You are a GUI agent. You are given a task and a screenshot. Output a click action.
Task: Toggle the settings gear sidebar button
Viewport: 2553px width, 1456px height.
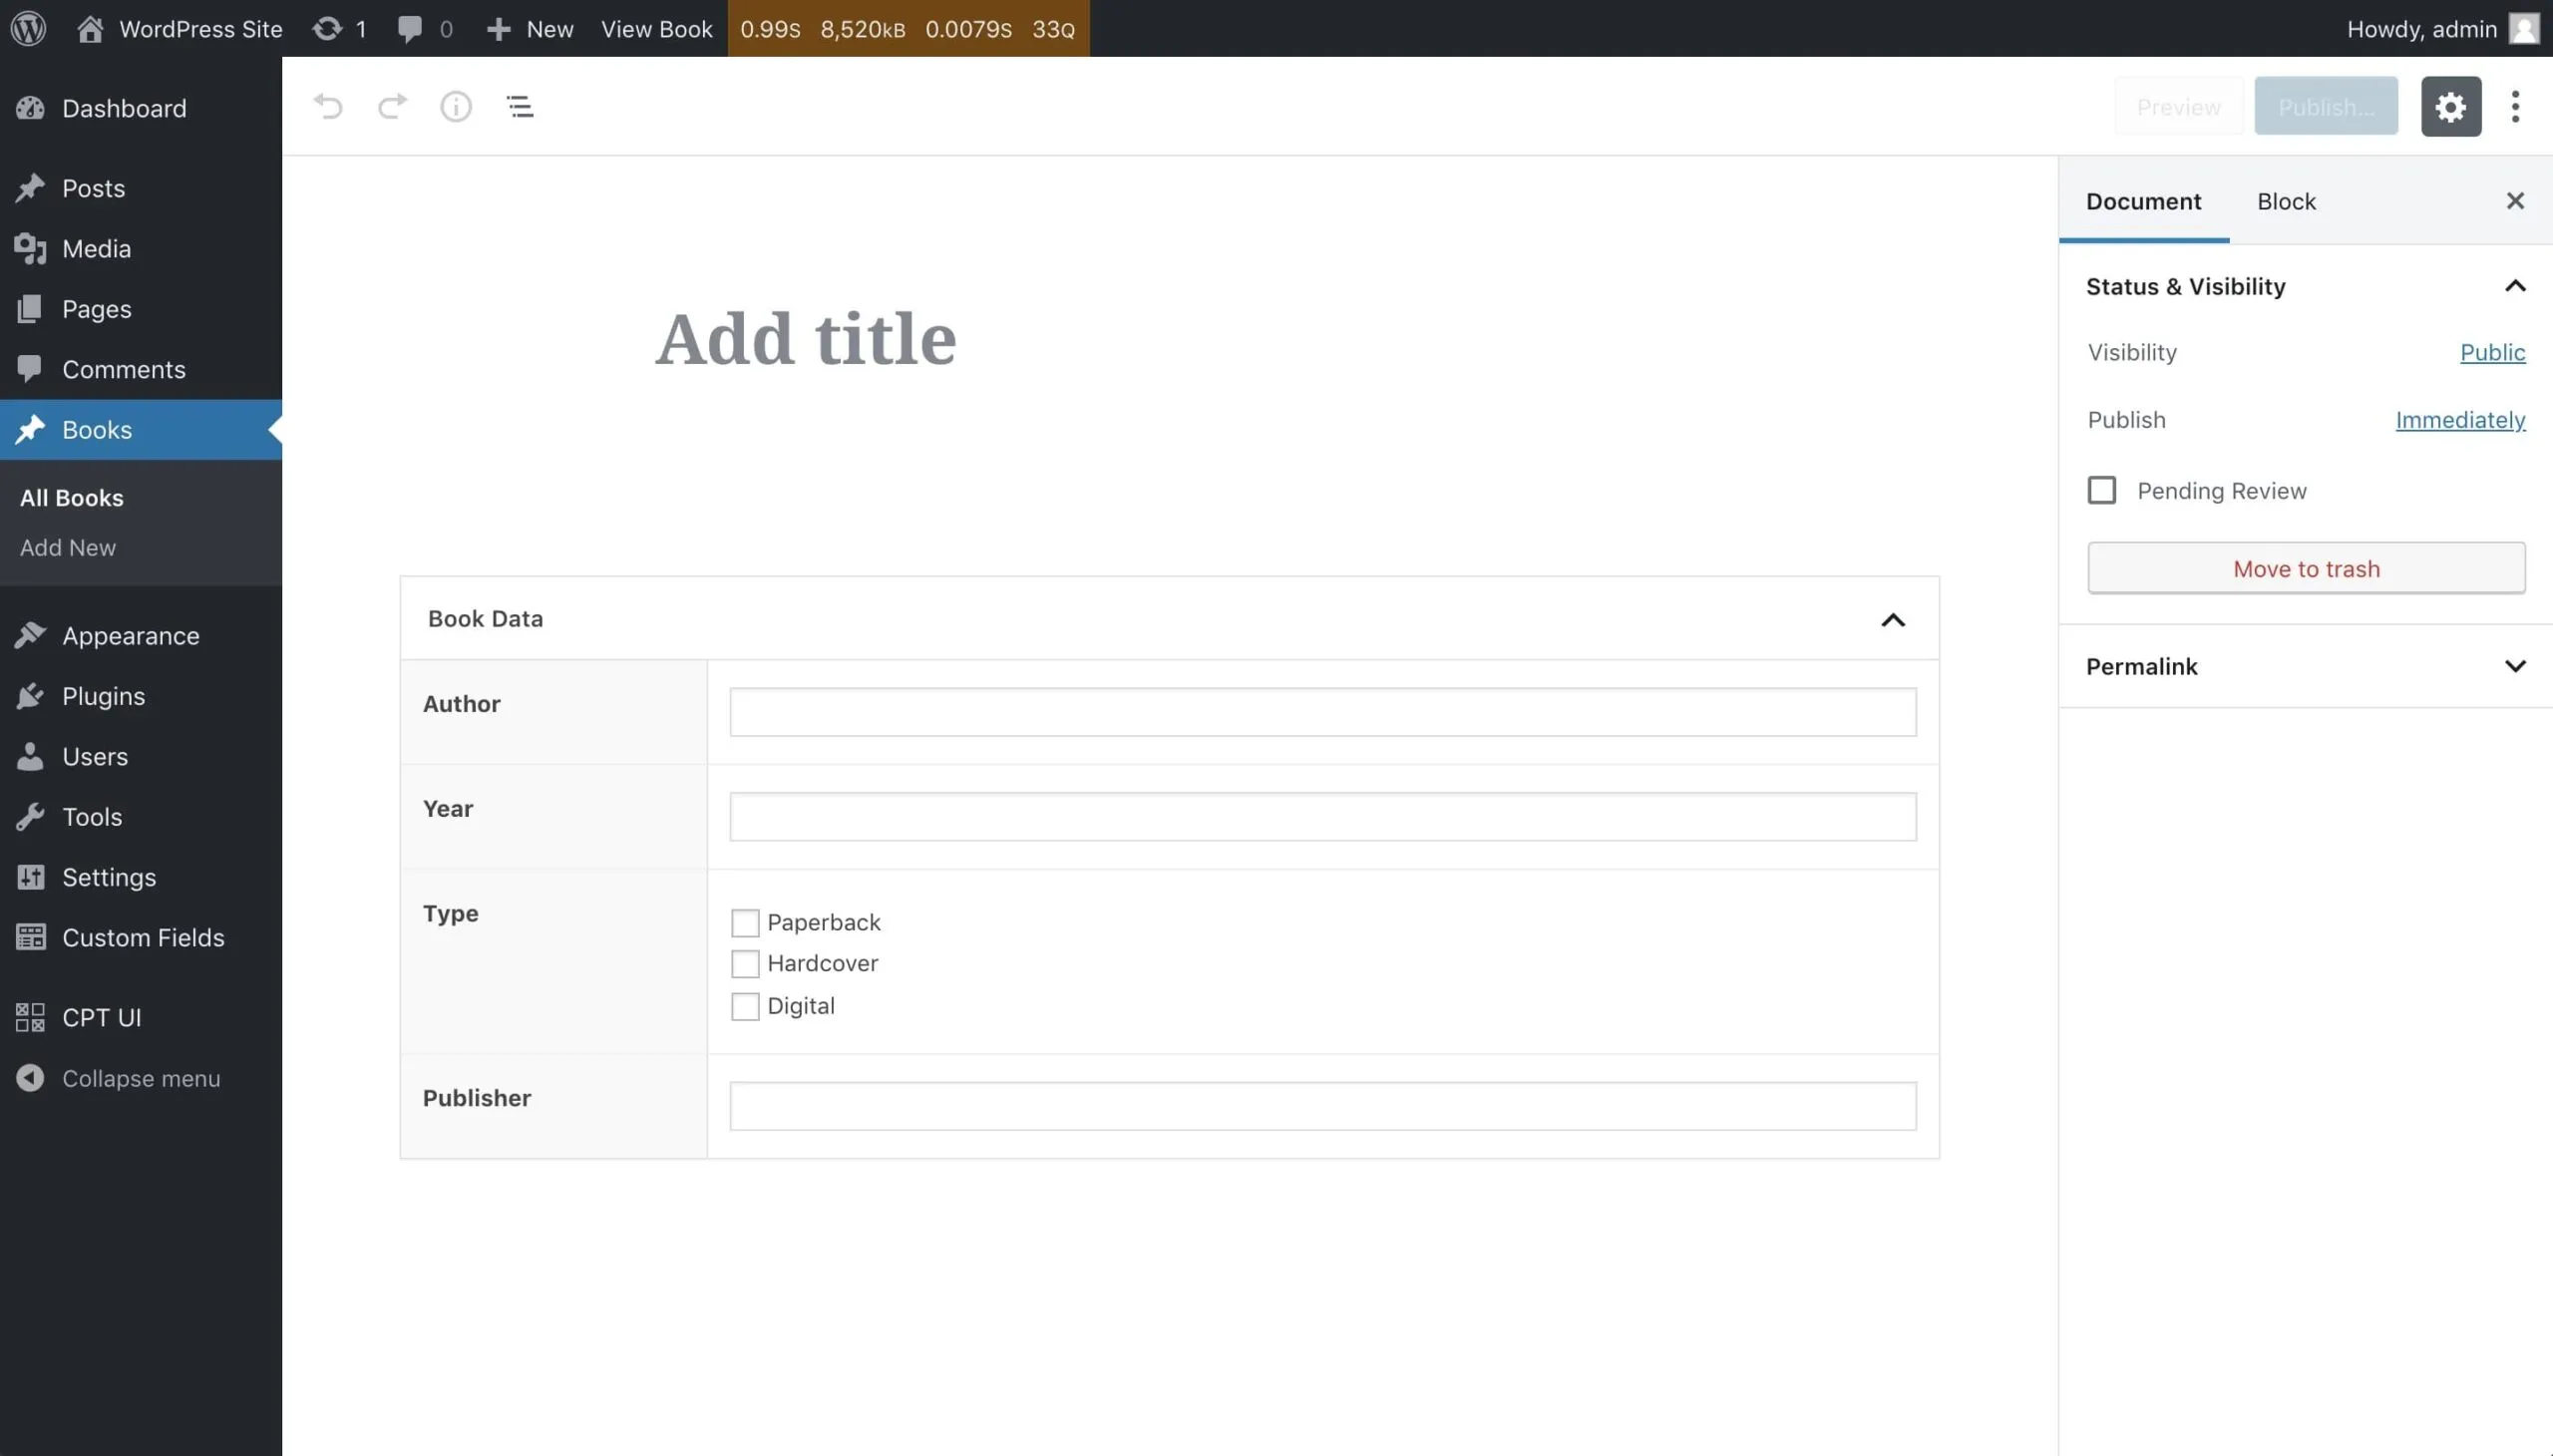(x=2450, y=106)
